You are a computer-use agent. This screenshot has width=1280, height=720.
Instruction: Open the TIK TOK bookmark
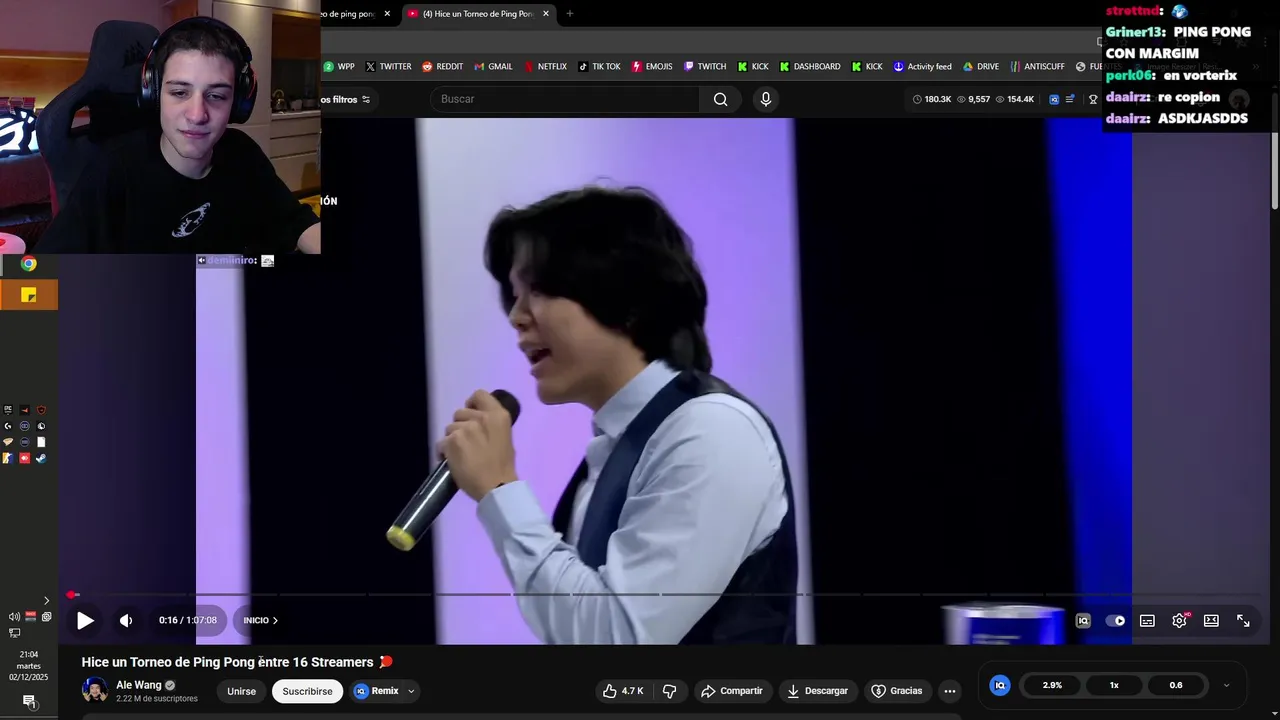point(599,66)
